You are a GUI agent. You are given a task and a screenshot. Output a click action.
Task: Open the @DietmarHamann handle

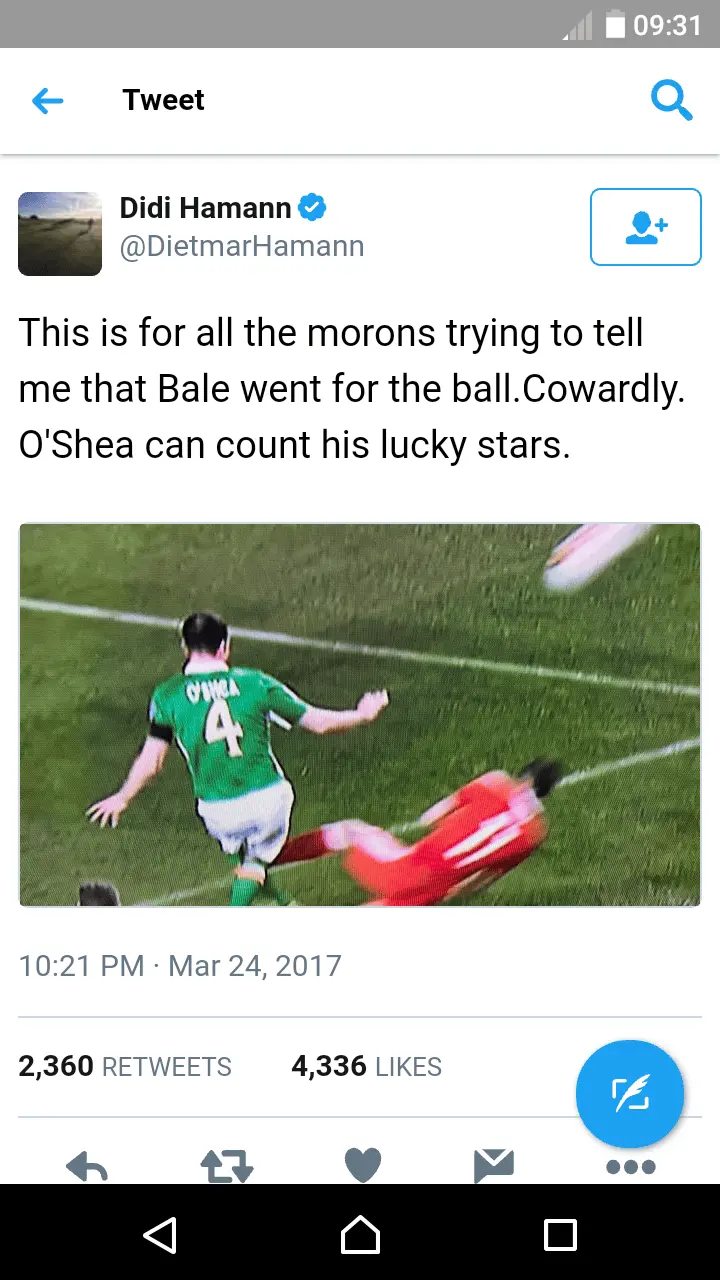tap(242, 247)
